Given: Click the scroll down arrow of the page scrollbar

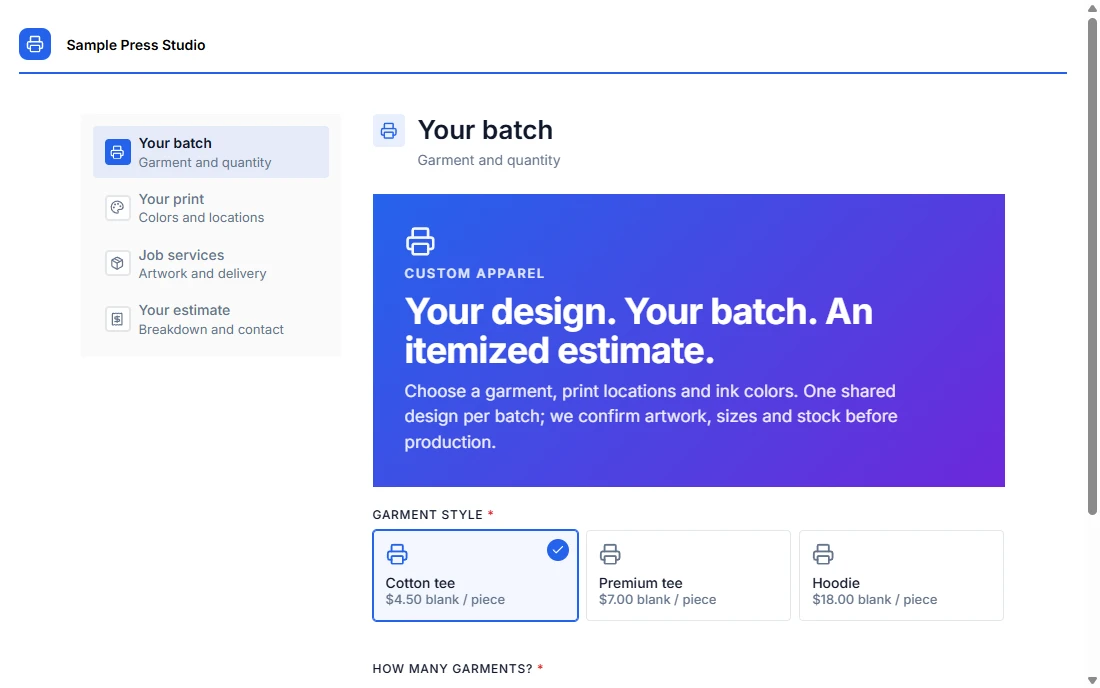Looking at the screenshot, I should click(x=1092, y=680).
